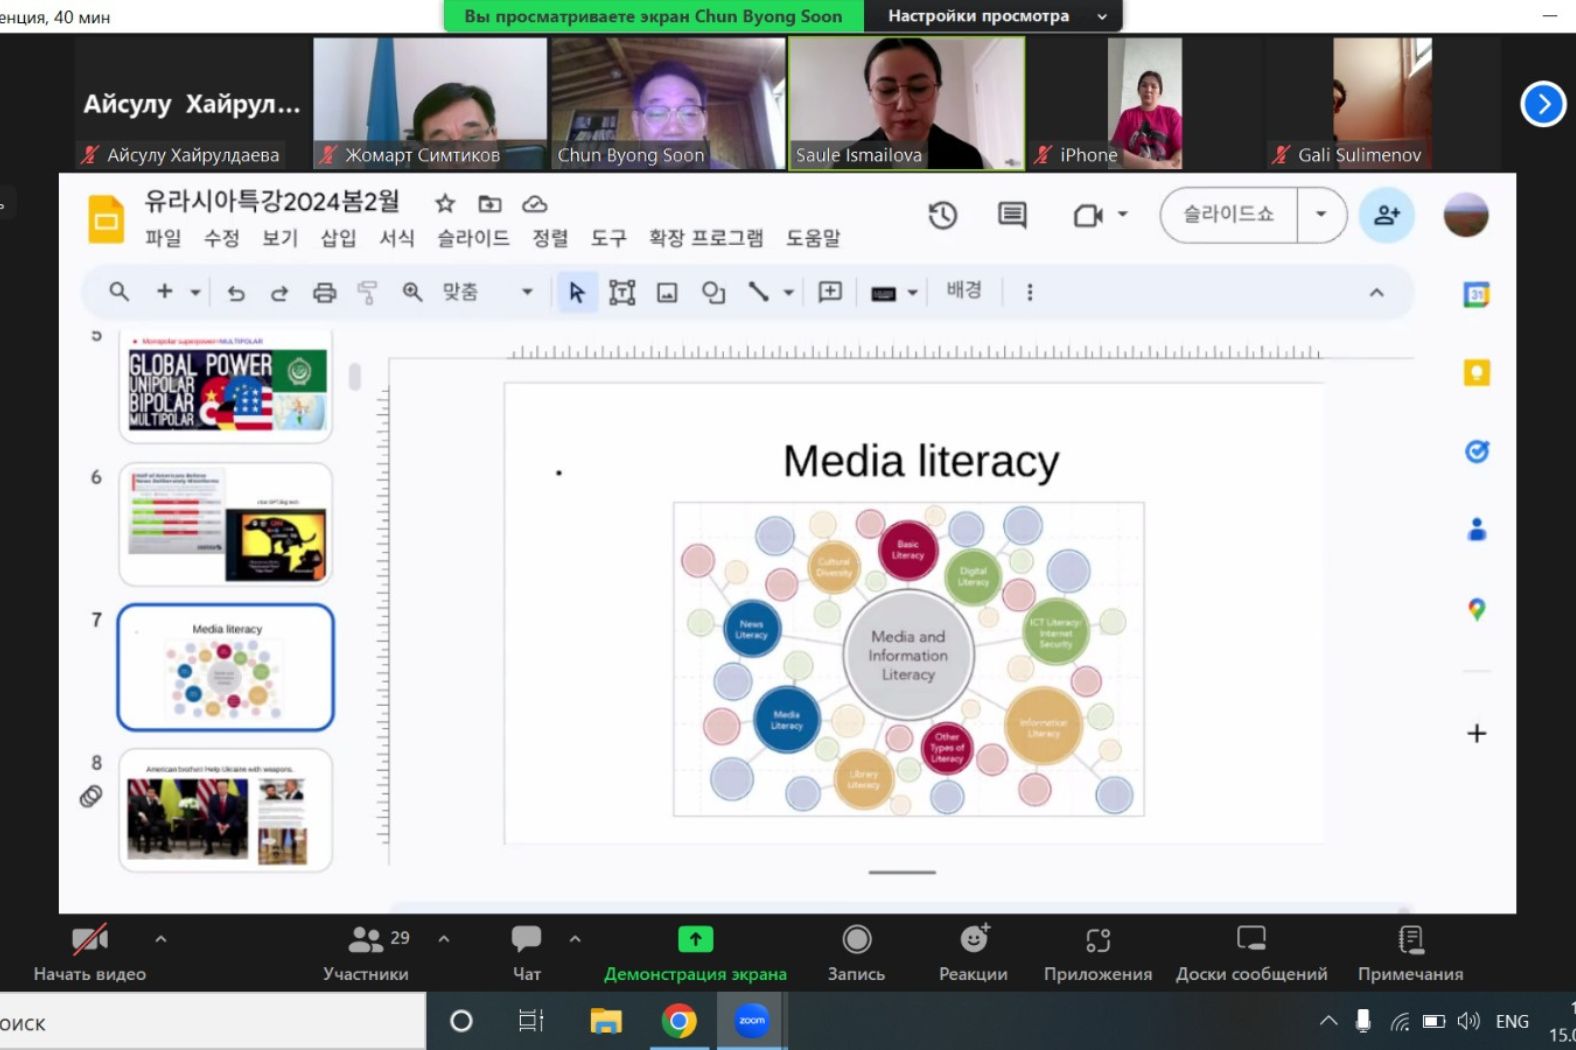Show next participants with right arrow
1576x1050 pixels.
click(x=1542, y=104)
